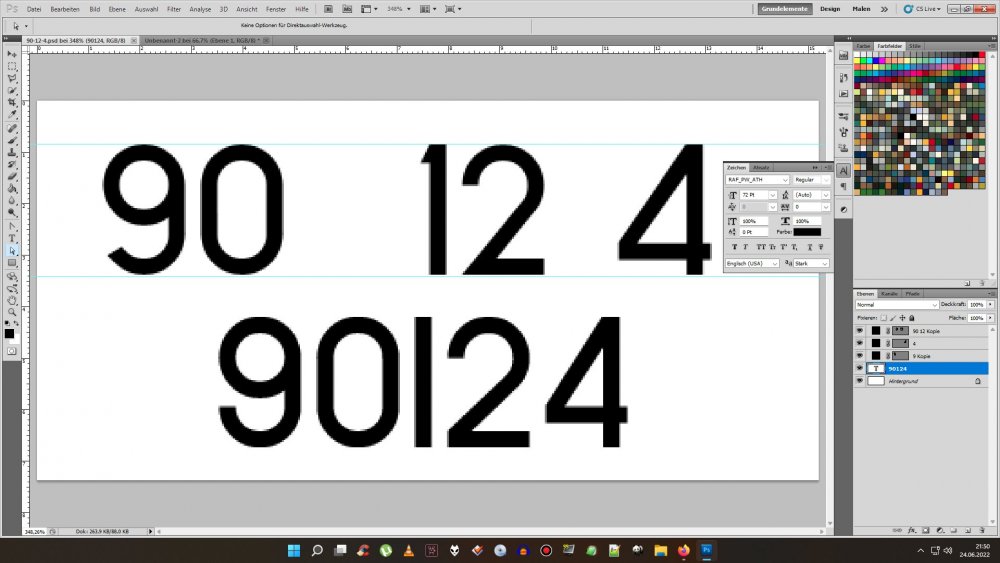Select the Direct Selection tool

[12, 251]
